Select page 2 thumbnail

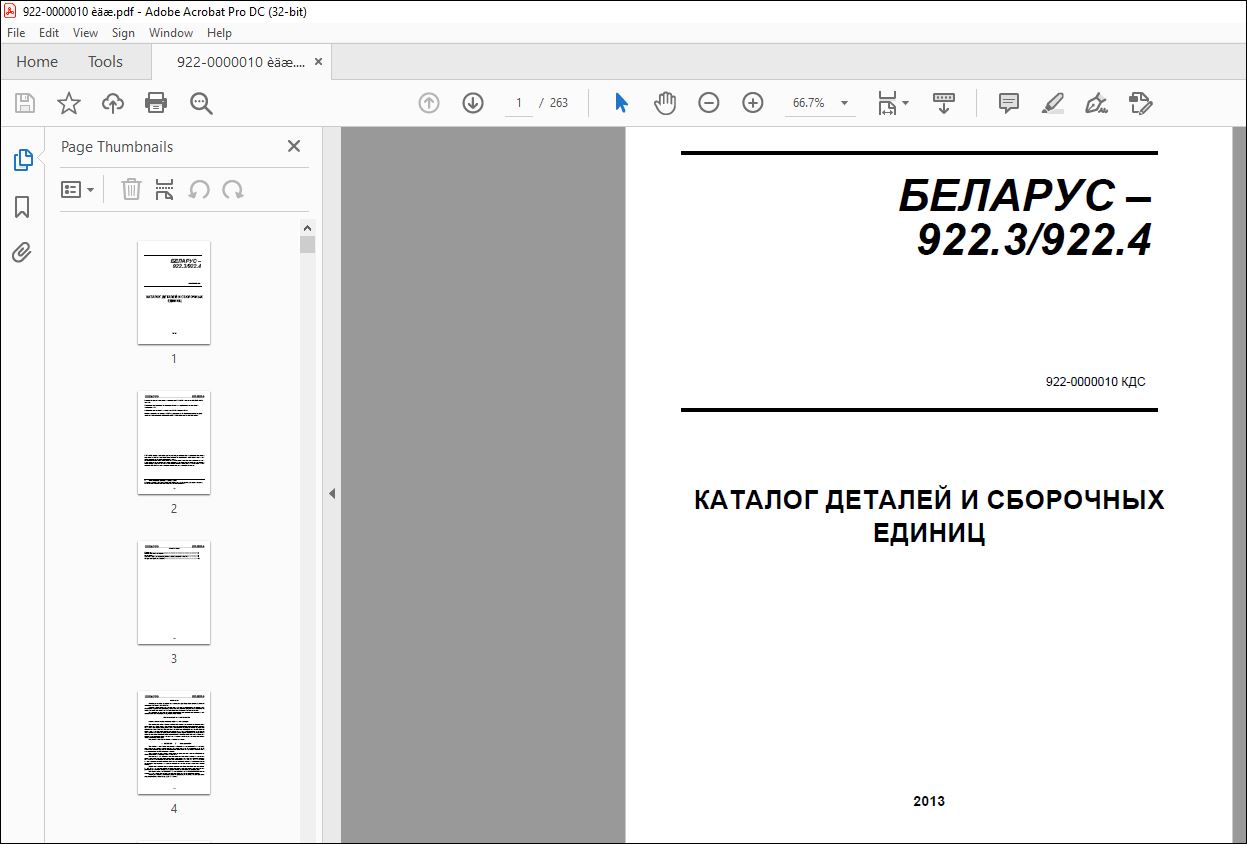coord(174,443)
